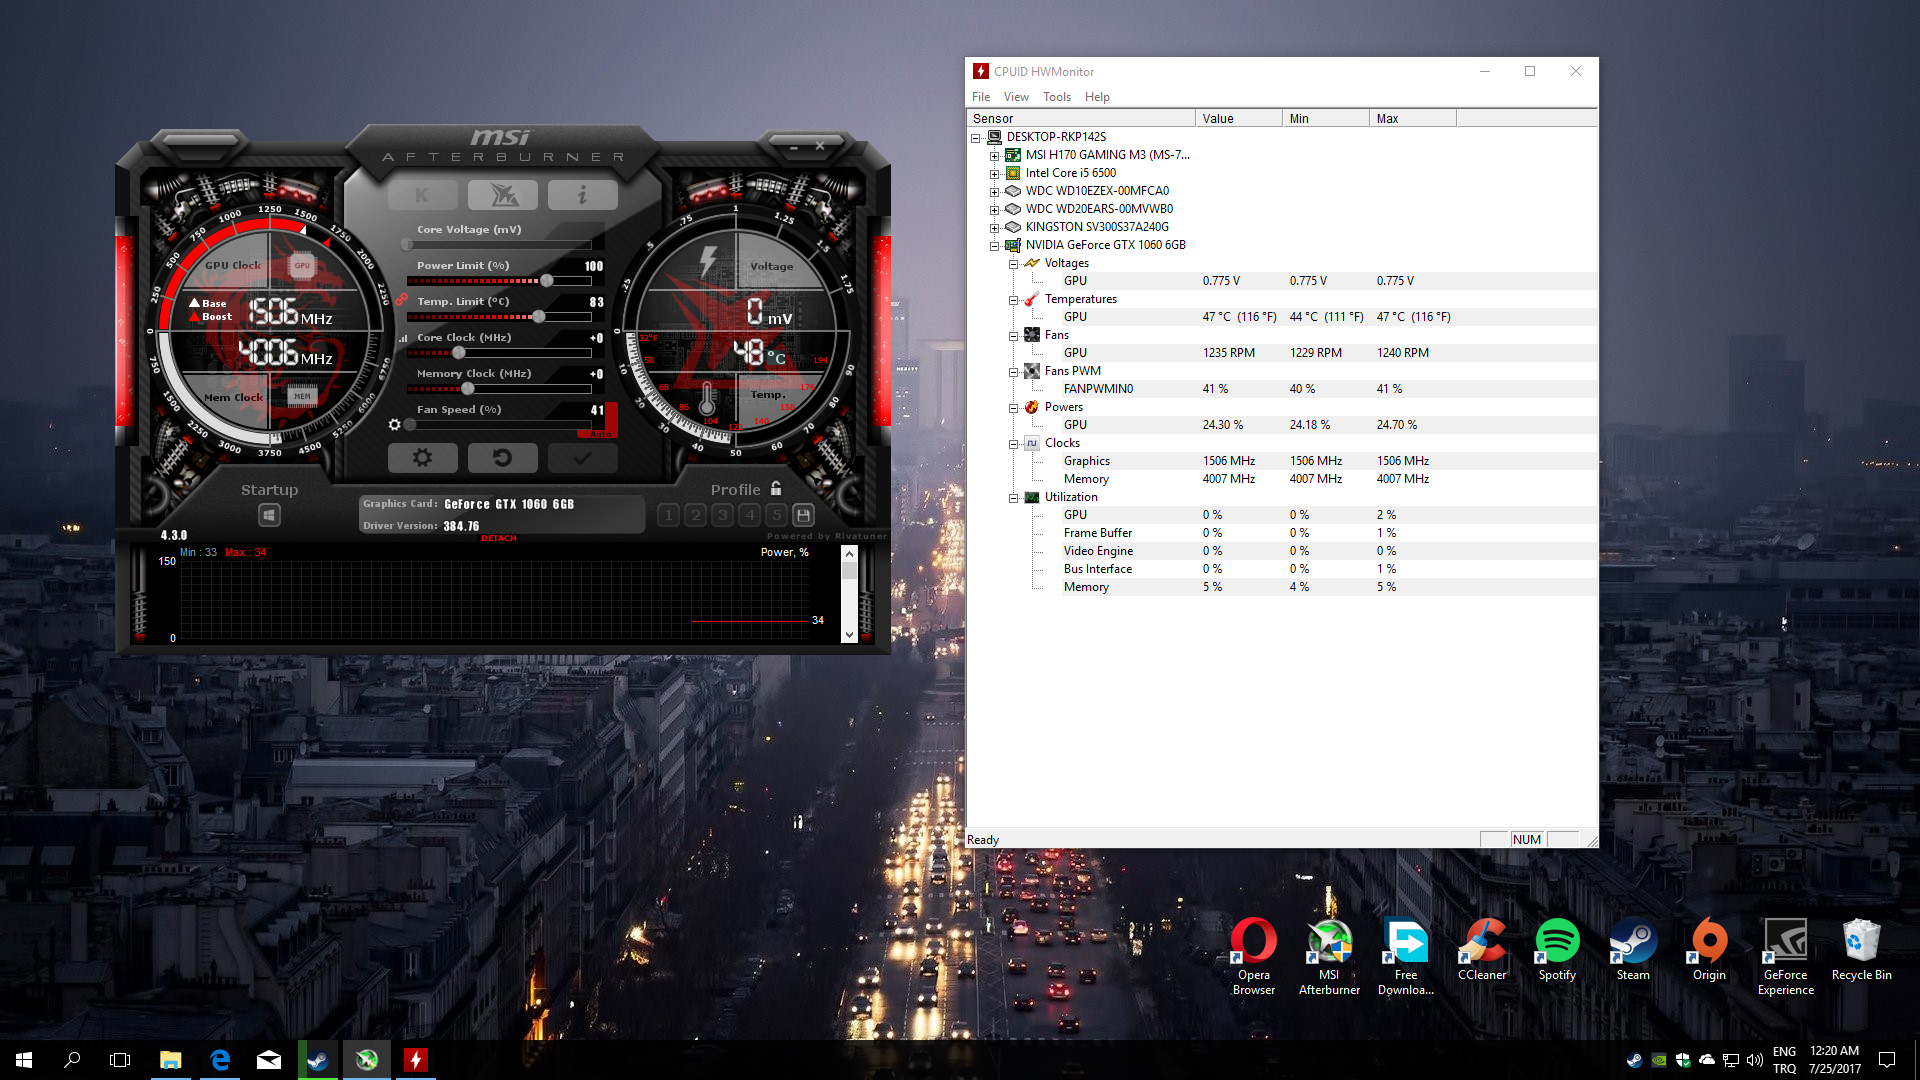Click the Sensor column header
The height and width of the screenshot is (1080, 1920).
click(x=1081, y=118)
